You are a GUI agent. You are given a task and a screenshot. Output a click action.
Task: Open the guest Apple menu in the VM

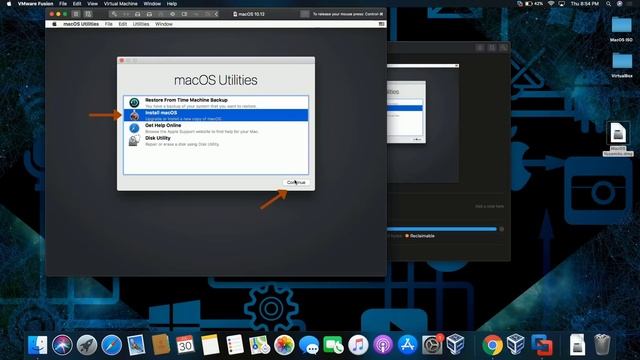[x=54, y=24]
